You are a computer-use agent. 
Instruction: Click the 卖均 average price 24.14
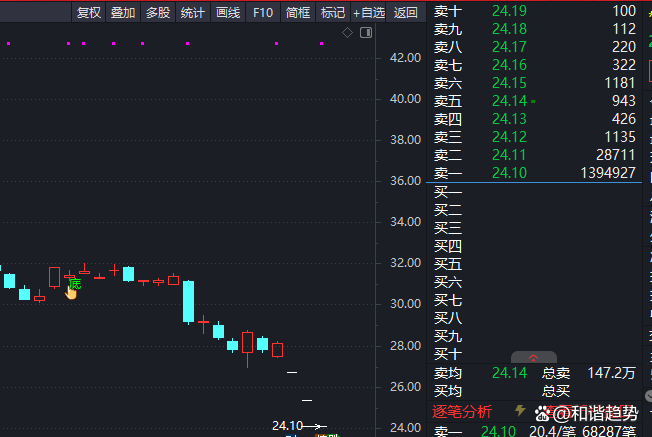click(509, 373)
